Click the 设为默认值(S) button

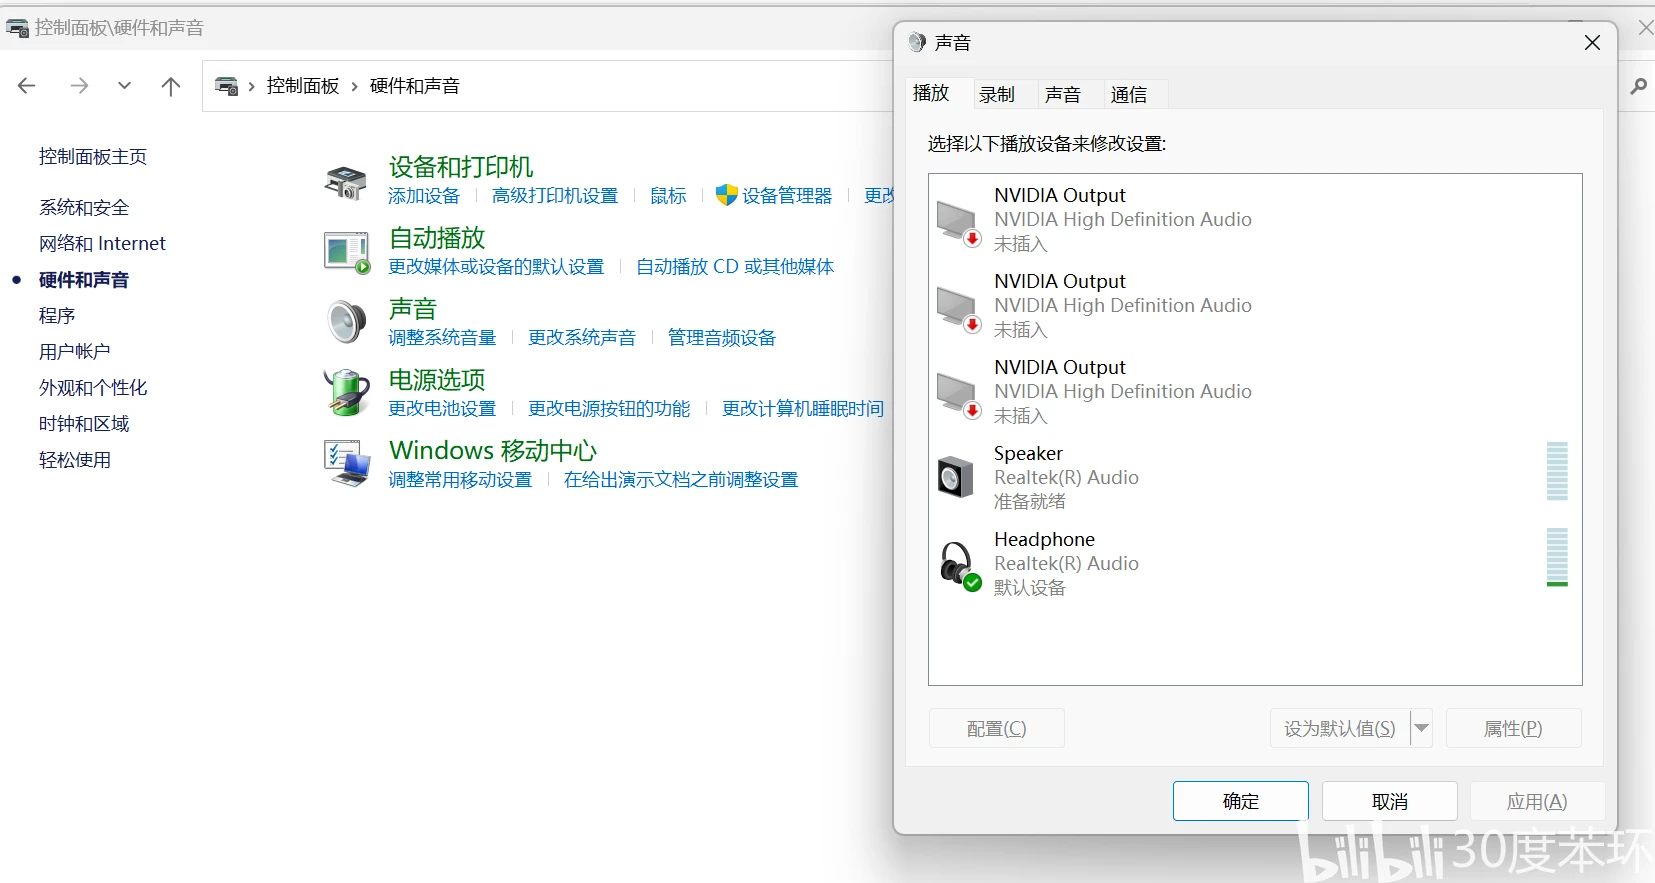(x=1340, y=728)
